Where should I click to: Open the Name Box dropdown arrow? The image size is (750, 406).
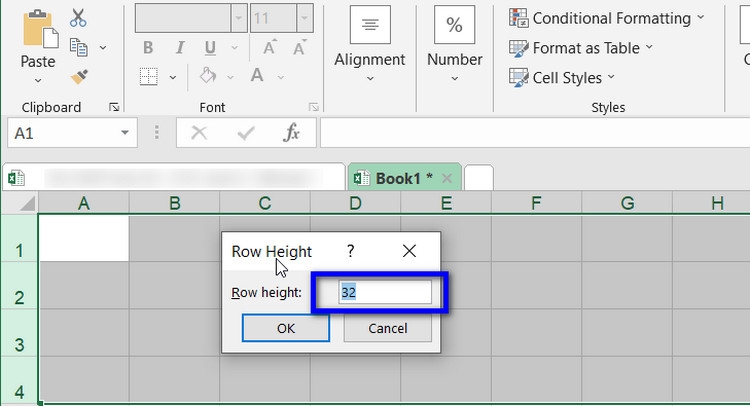125,133
